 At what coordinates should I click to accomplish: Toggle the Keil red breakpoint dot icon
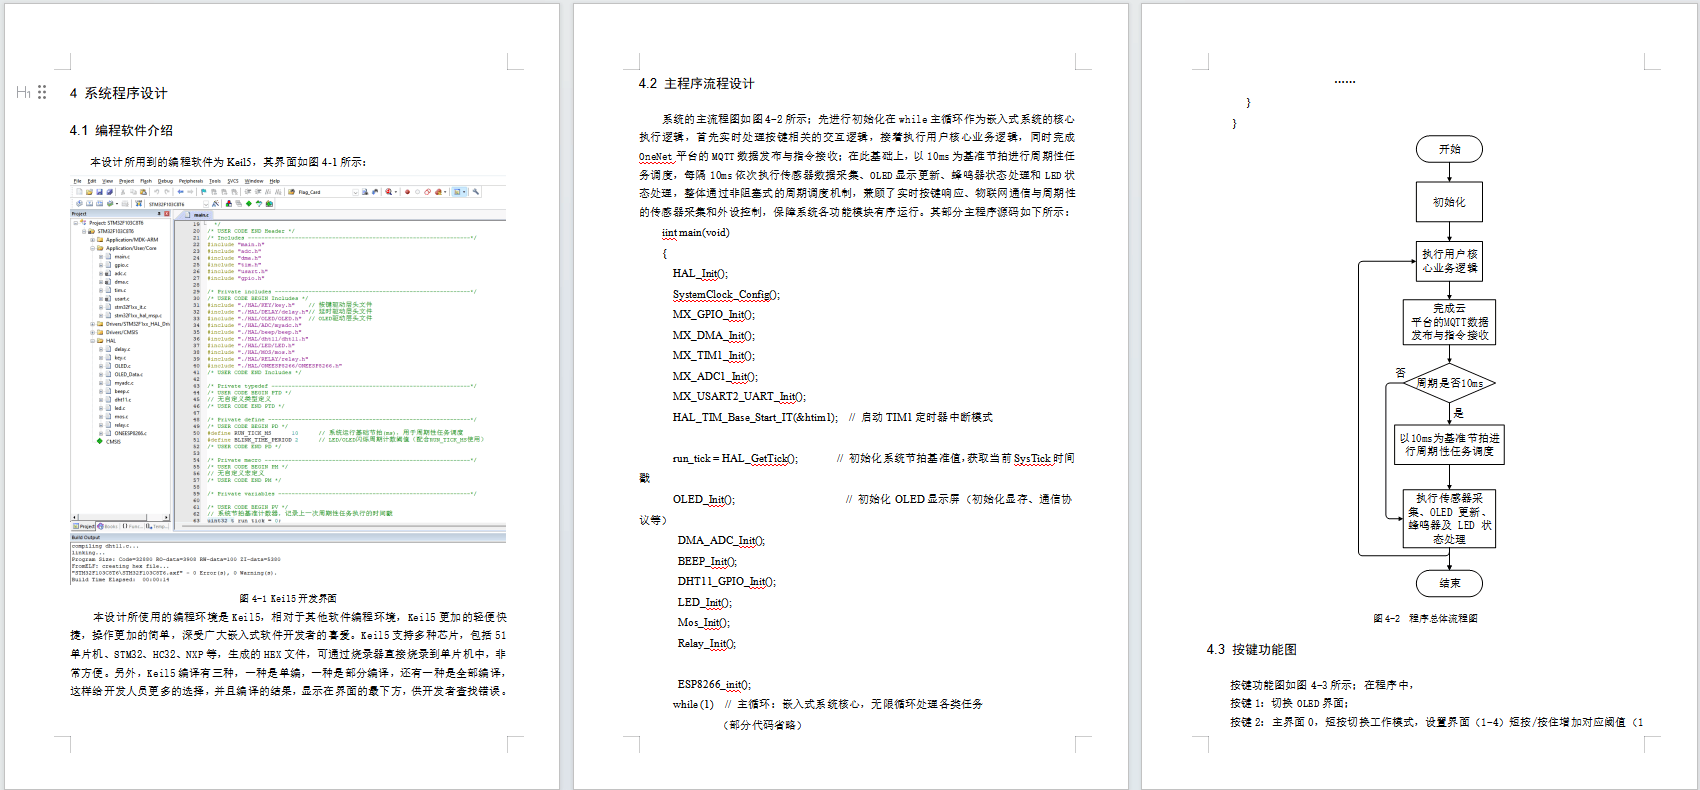coord(407,192)
